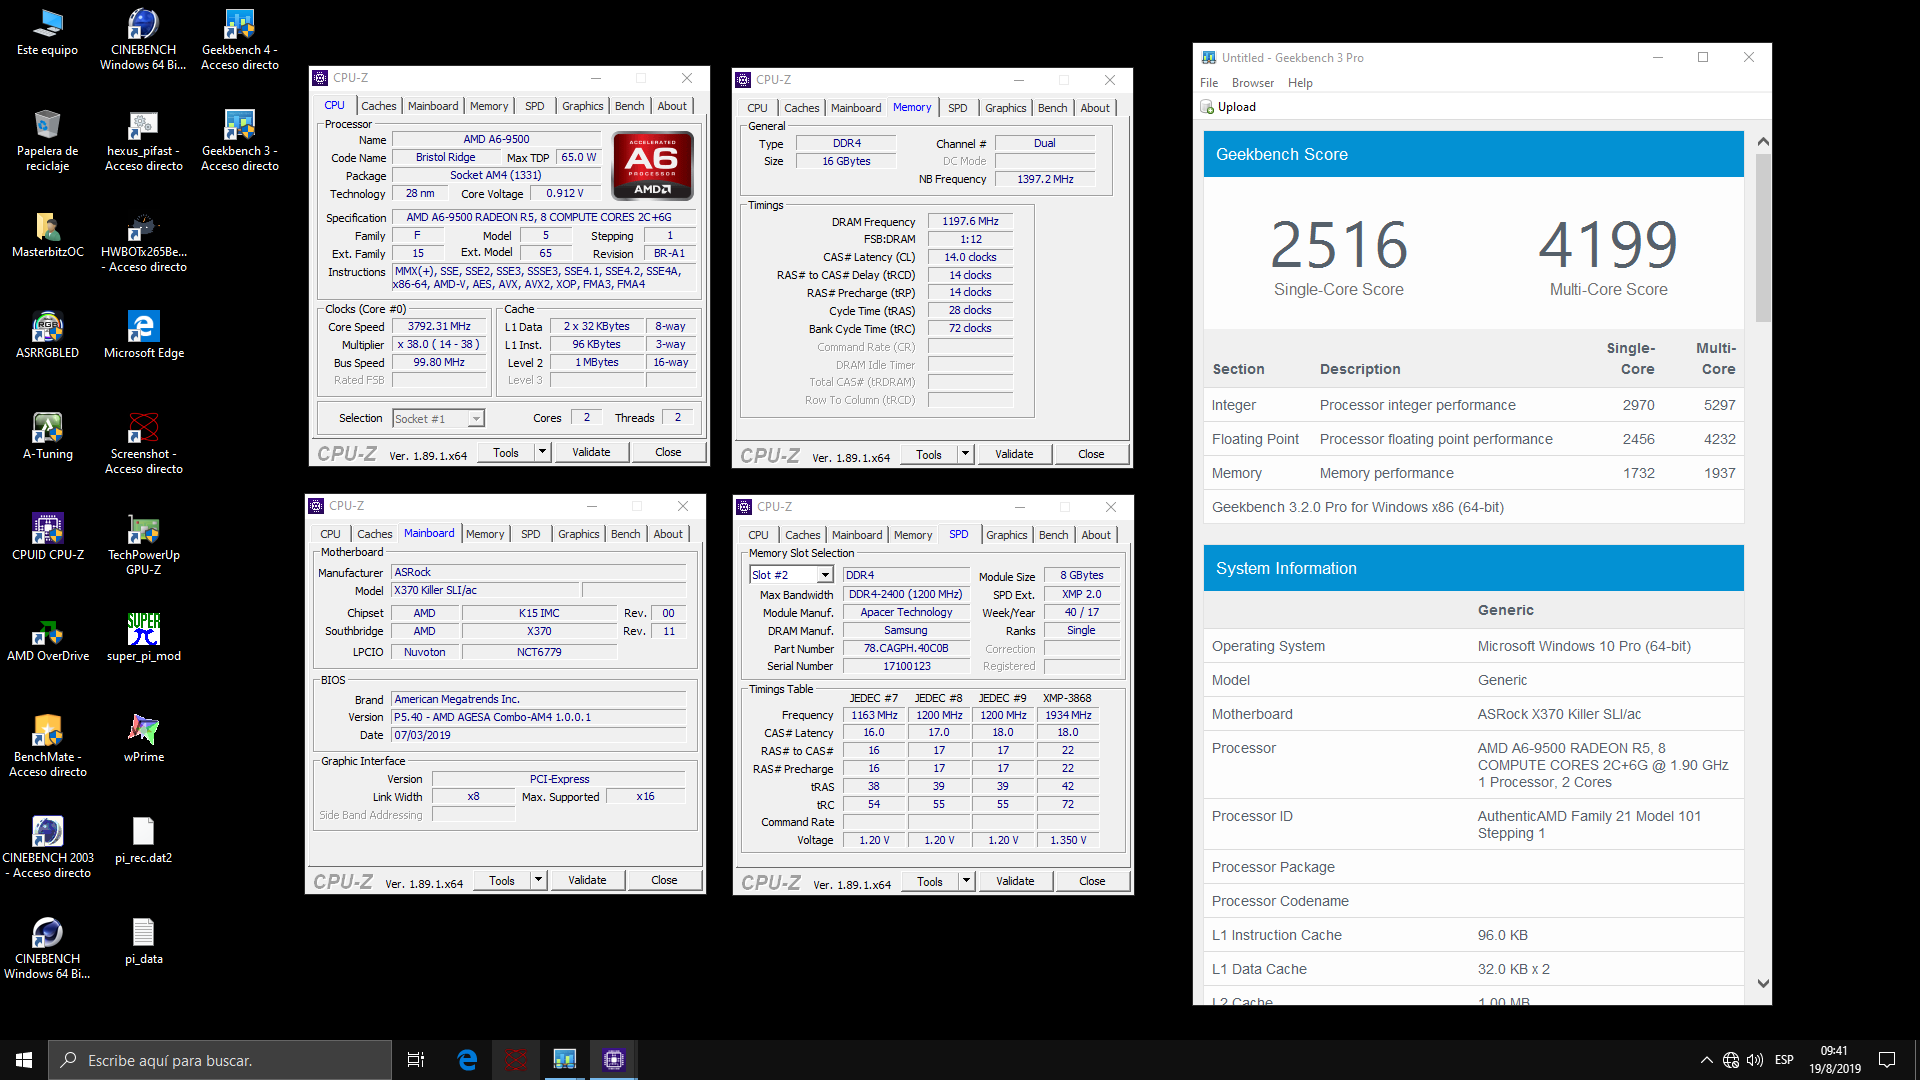Open A-Tuning desktop icon

click(47, 436)
